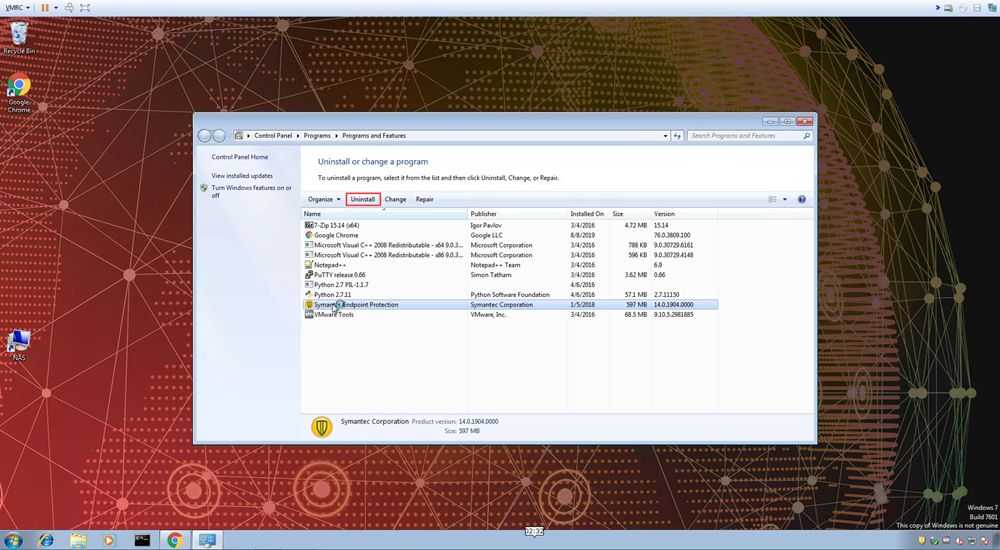Click the blue double-chevron in VMRC bar
The image size is (1000, 550).
point(938,8)
